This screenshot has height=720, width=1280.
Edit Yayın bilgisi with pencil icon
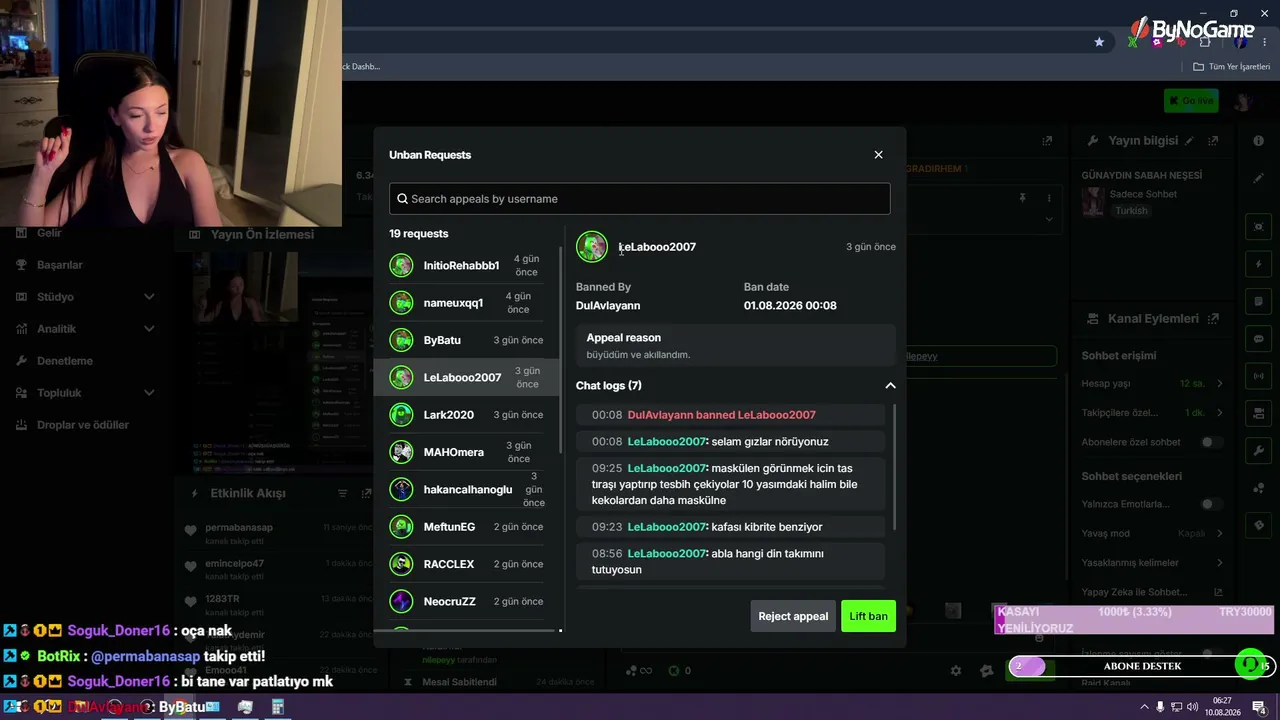[x=1191, y=141]
